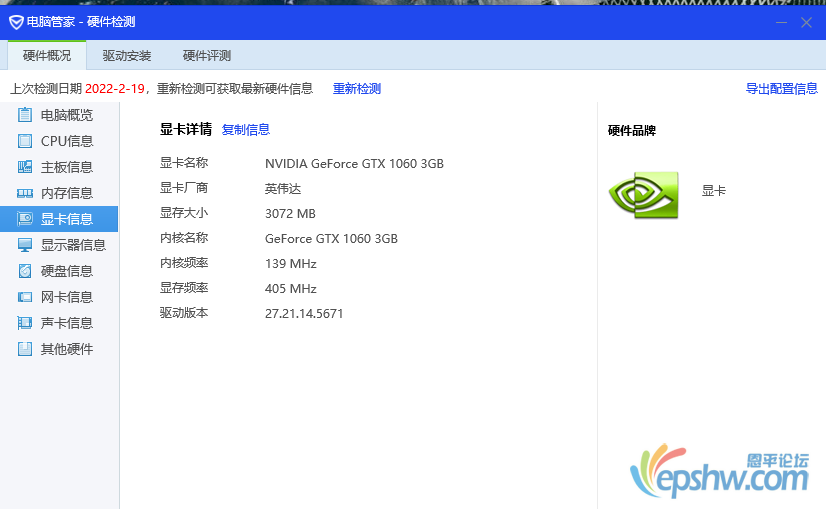
Task: Open 显示器信息 in the sidebar
Action: (59, 245)
